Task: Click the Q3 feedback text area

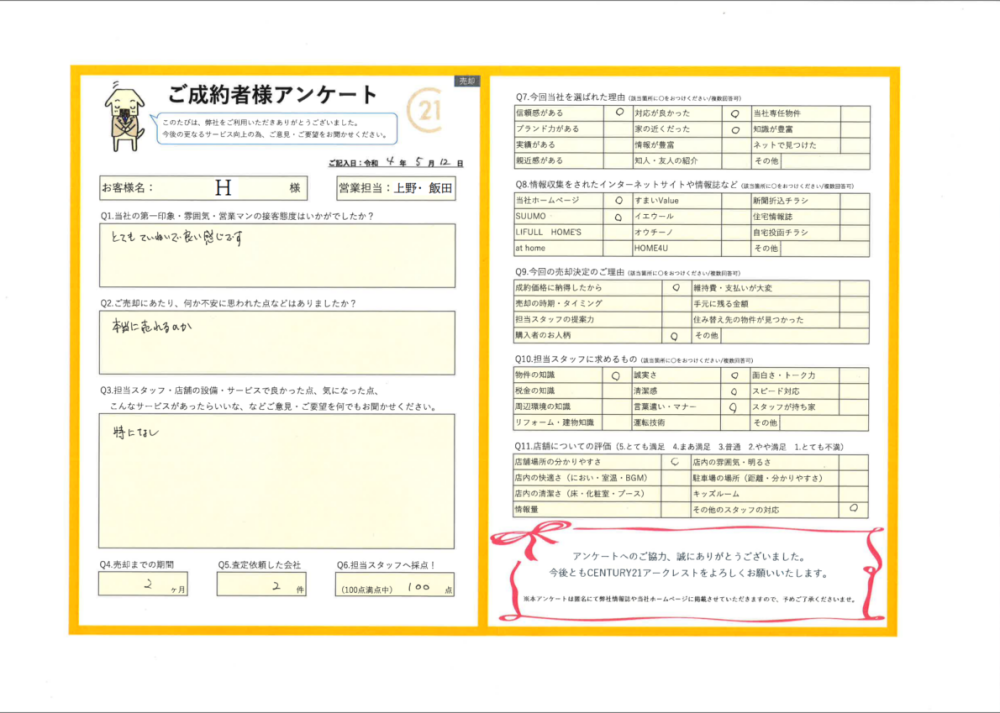Action: click(x=277, y=480)
